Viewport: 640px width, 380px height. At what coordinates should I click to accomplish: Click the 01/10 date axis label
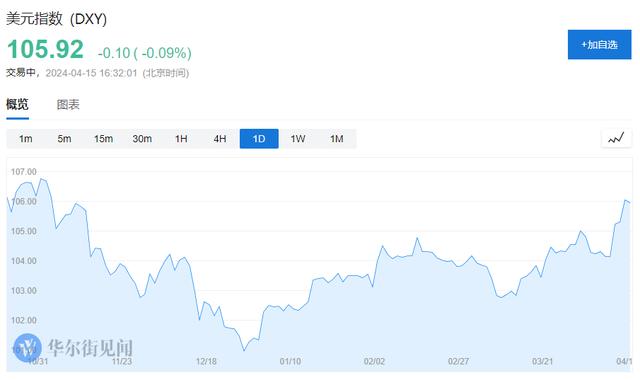(290, 361)
